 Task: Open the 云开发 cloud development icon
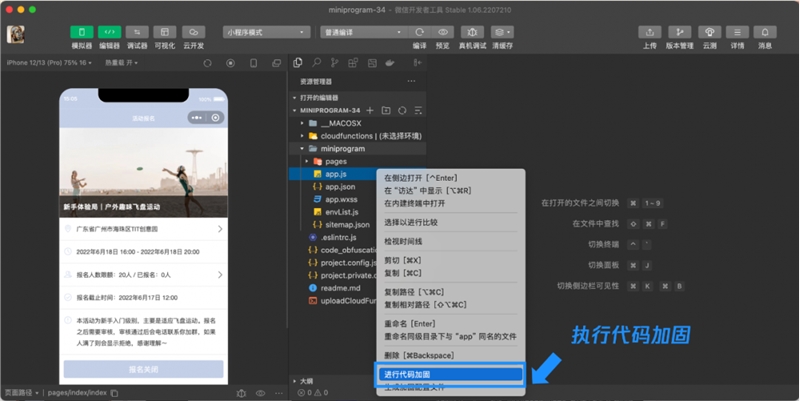point(193,32)
